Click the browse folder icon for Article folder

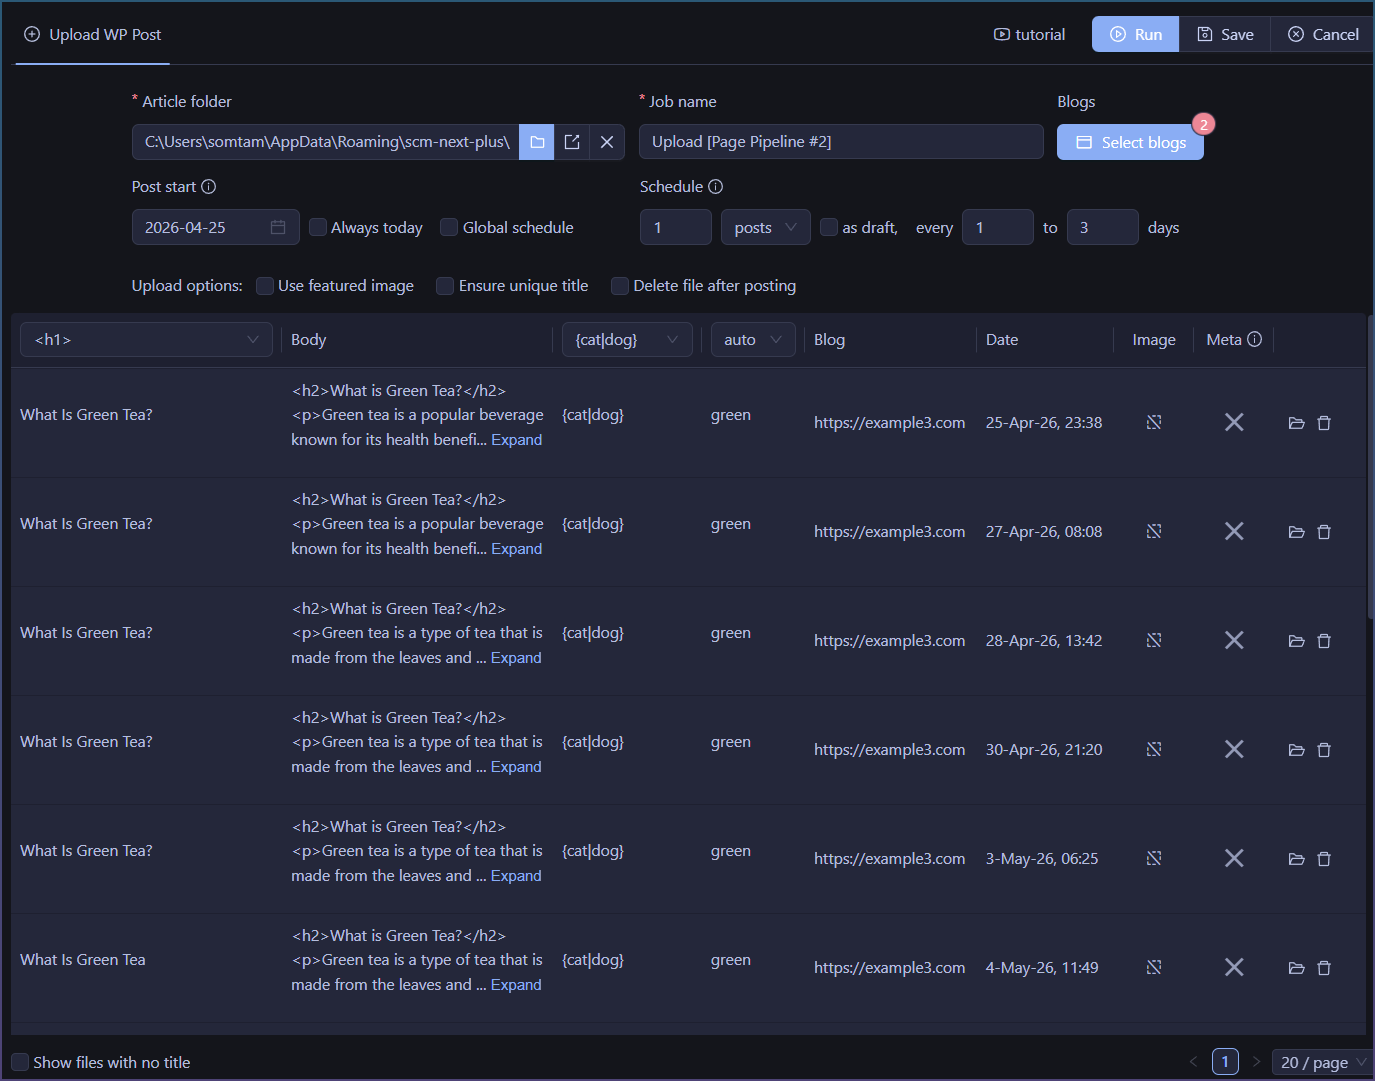click(x=537, y=142)
